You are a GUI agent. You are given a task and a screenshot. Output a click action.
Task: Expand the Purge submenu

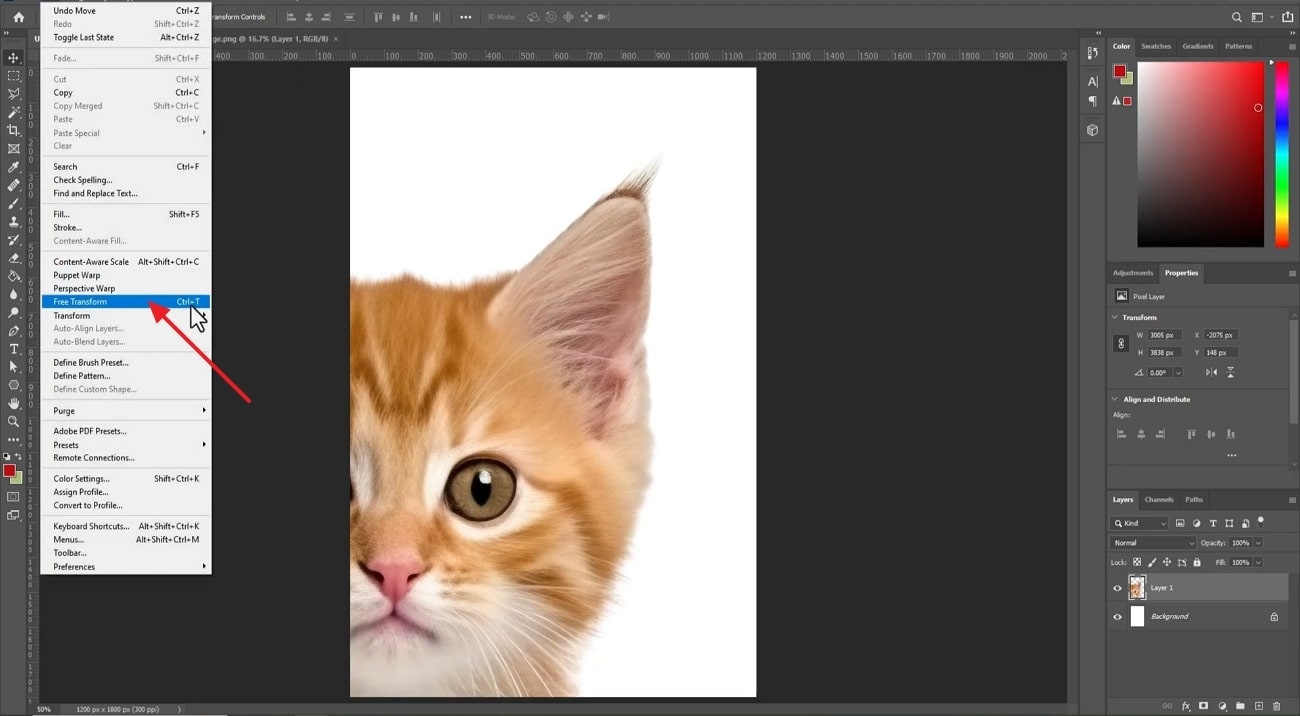126,411
